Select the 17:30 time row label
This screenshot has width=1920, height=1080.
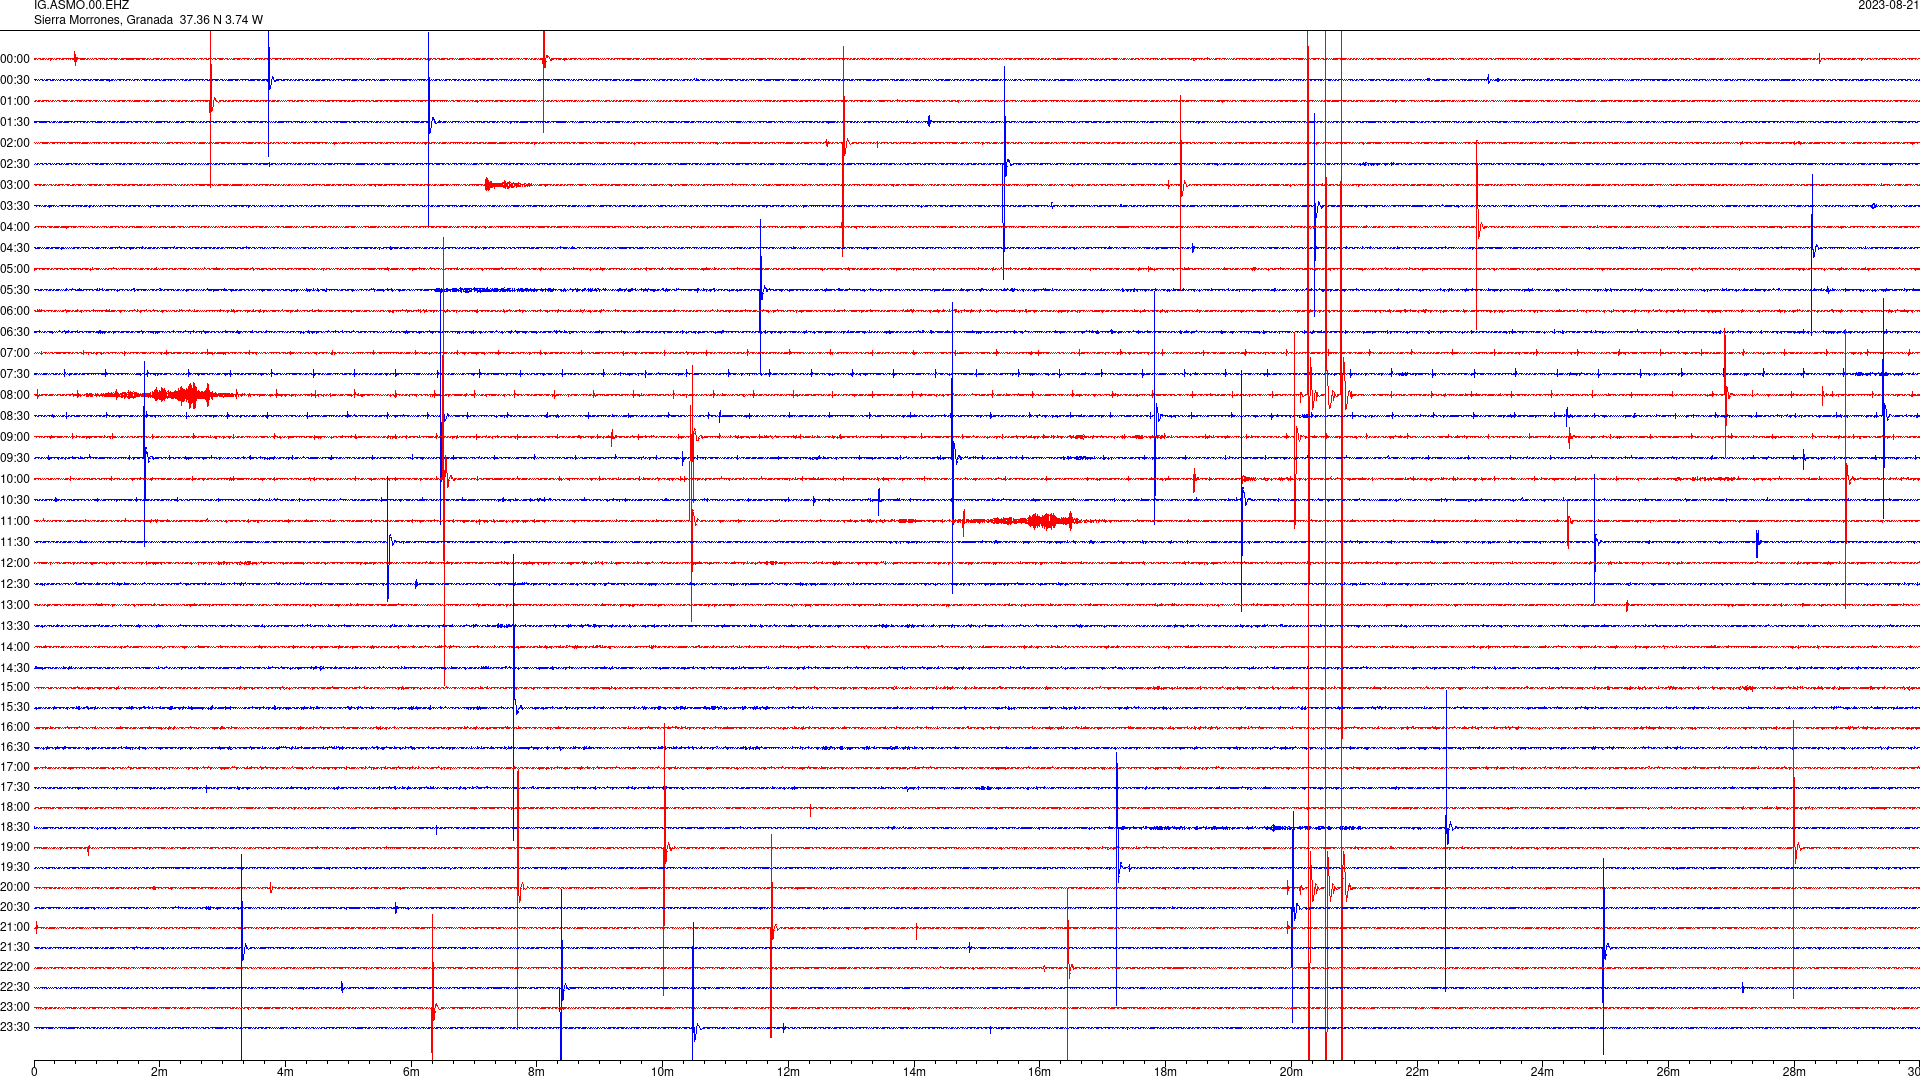tap(15, 787)
